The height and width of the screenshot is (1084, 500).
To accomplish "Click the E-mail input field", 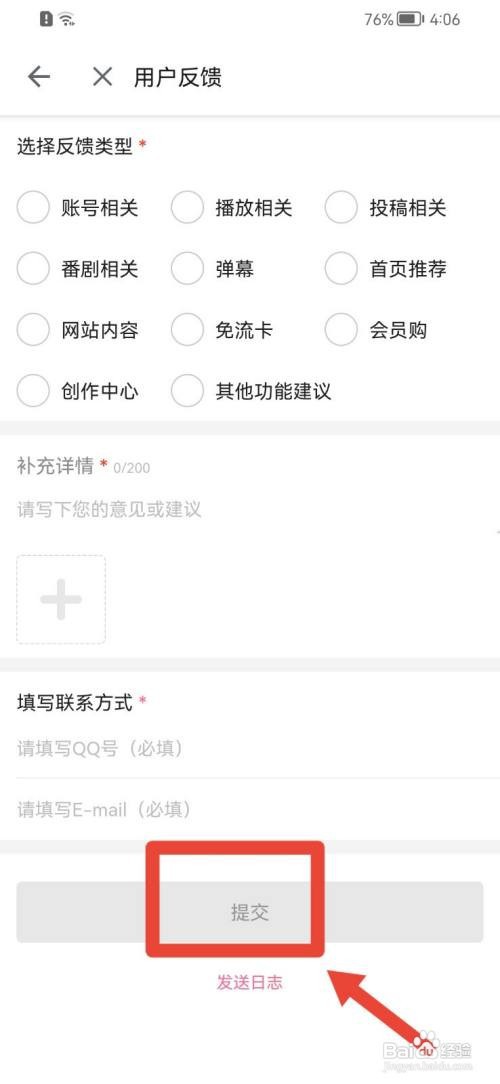I will pos(250,809).
